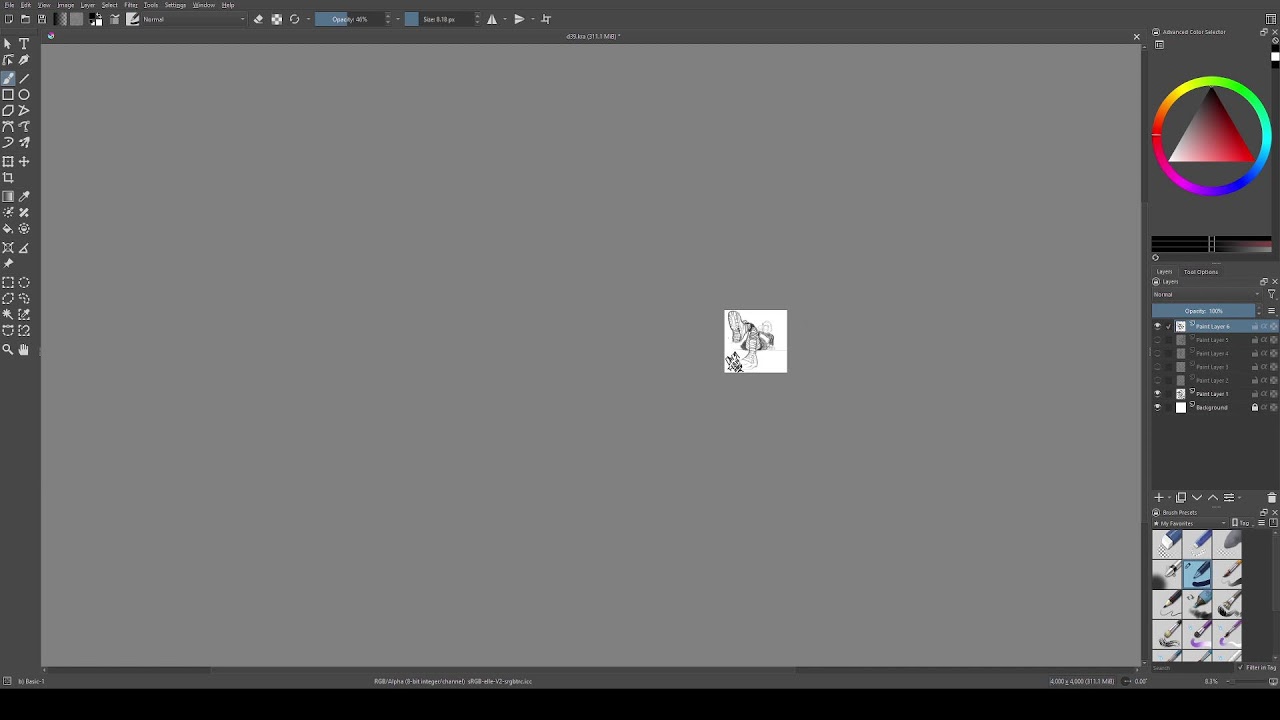
Task: Select the Freehand Brush tool
Action: [8, 78]
